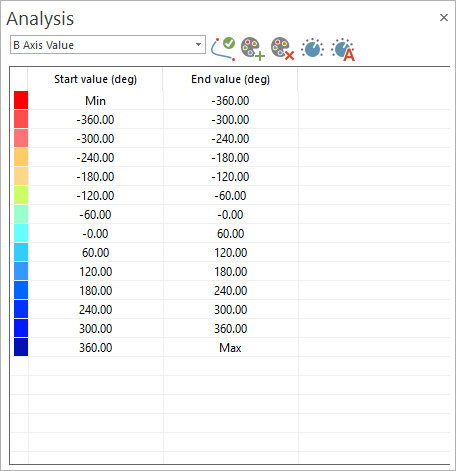Pick the cyan swatch for -0.00 start row

click(x=21, y=233)
